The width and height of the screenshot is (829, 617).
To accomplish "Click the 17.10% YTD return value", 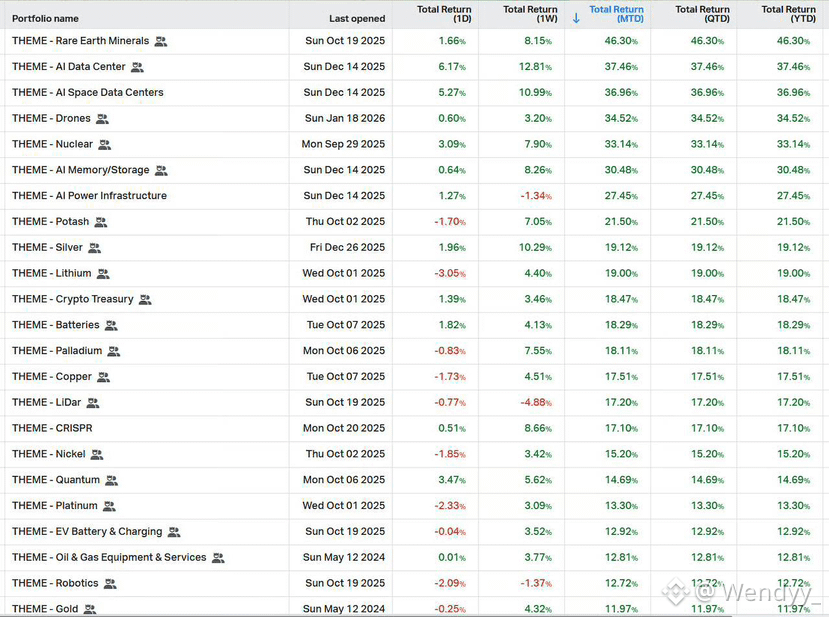I will pos(794,428).
